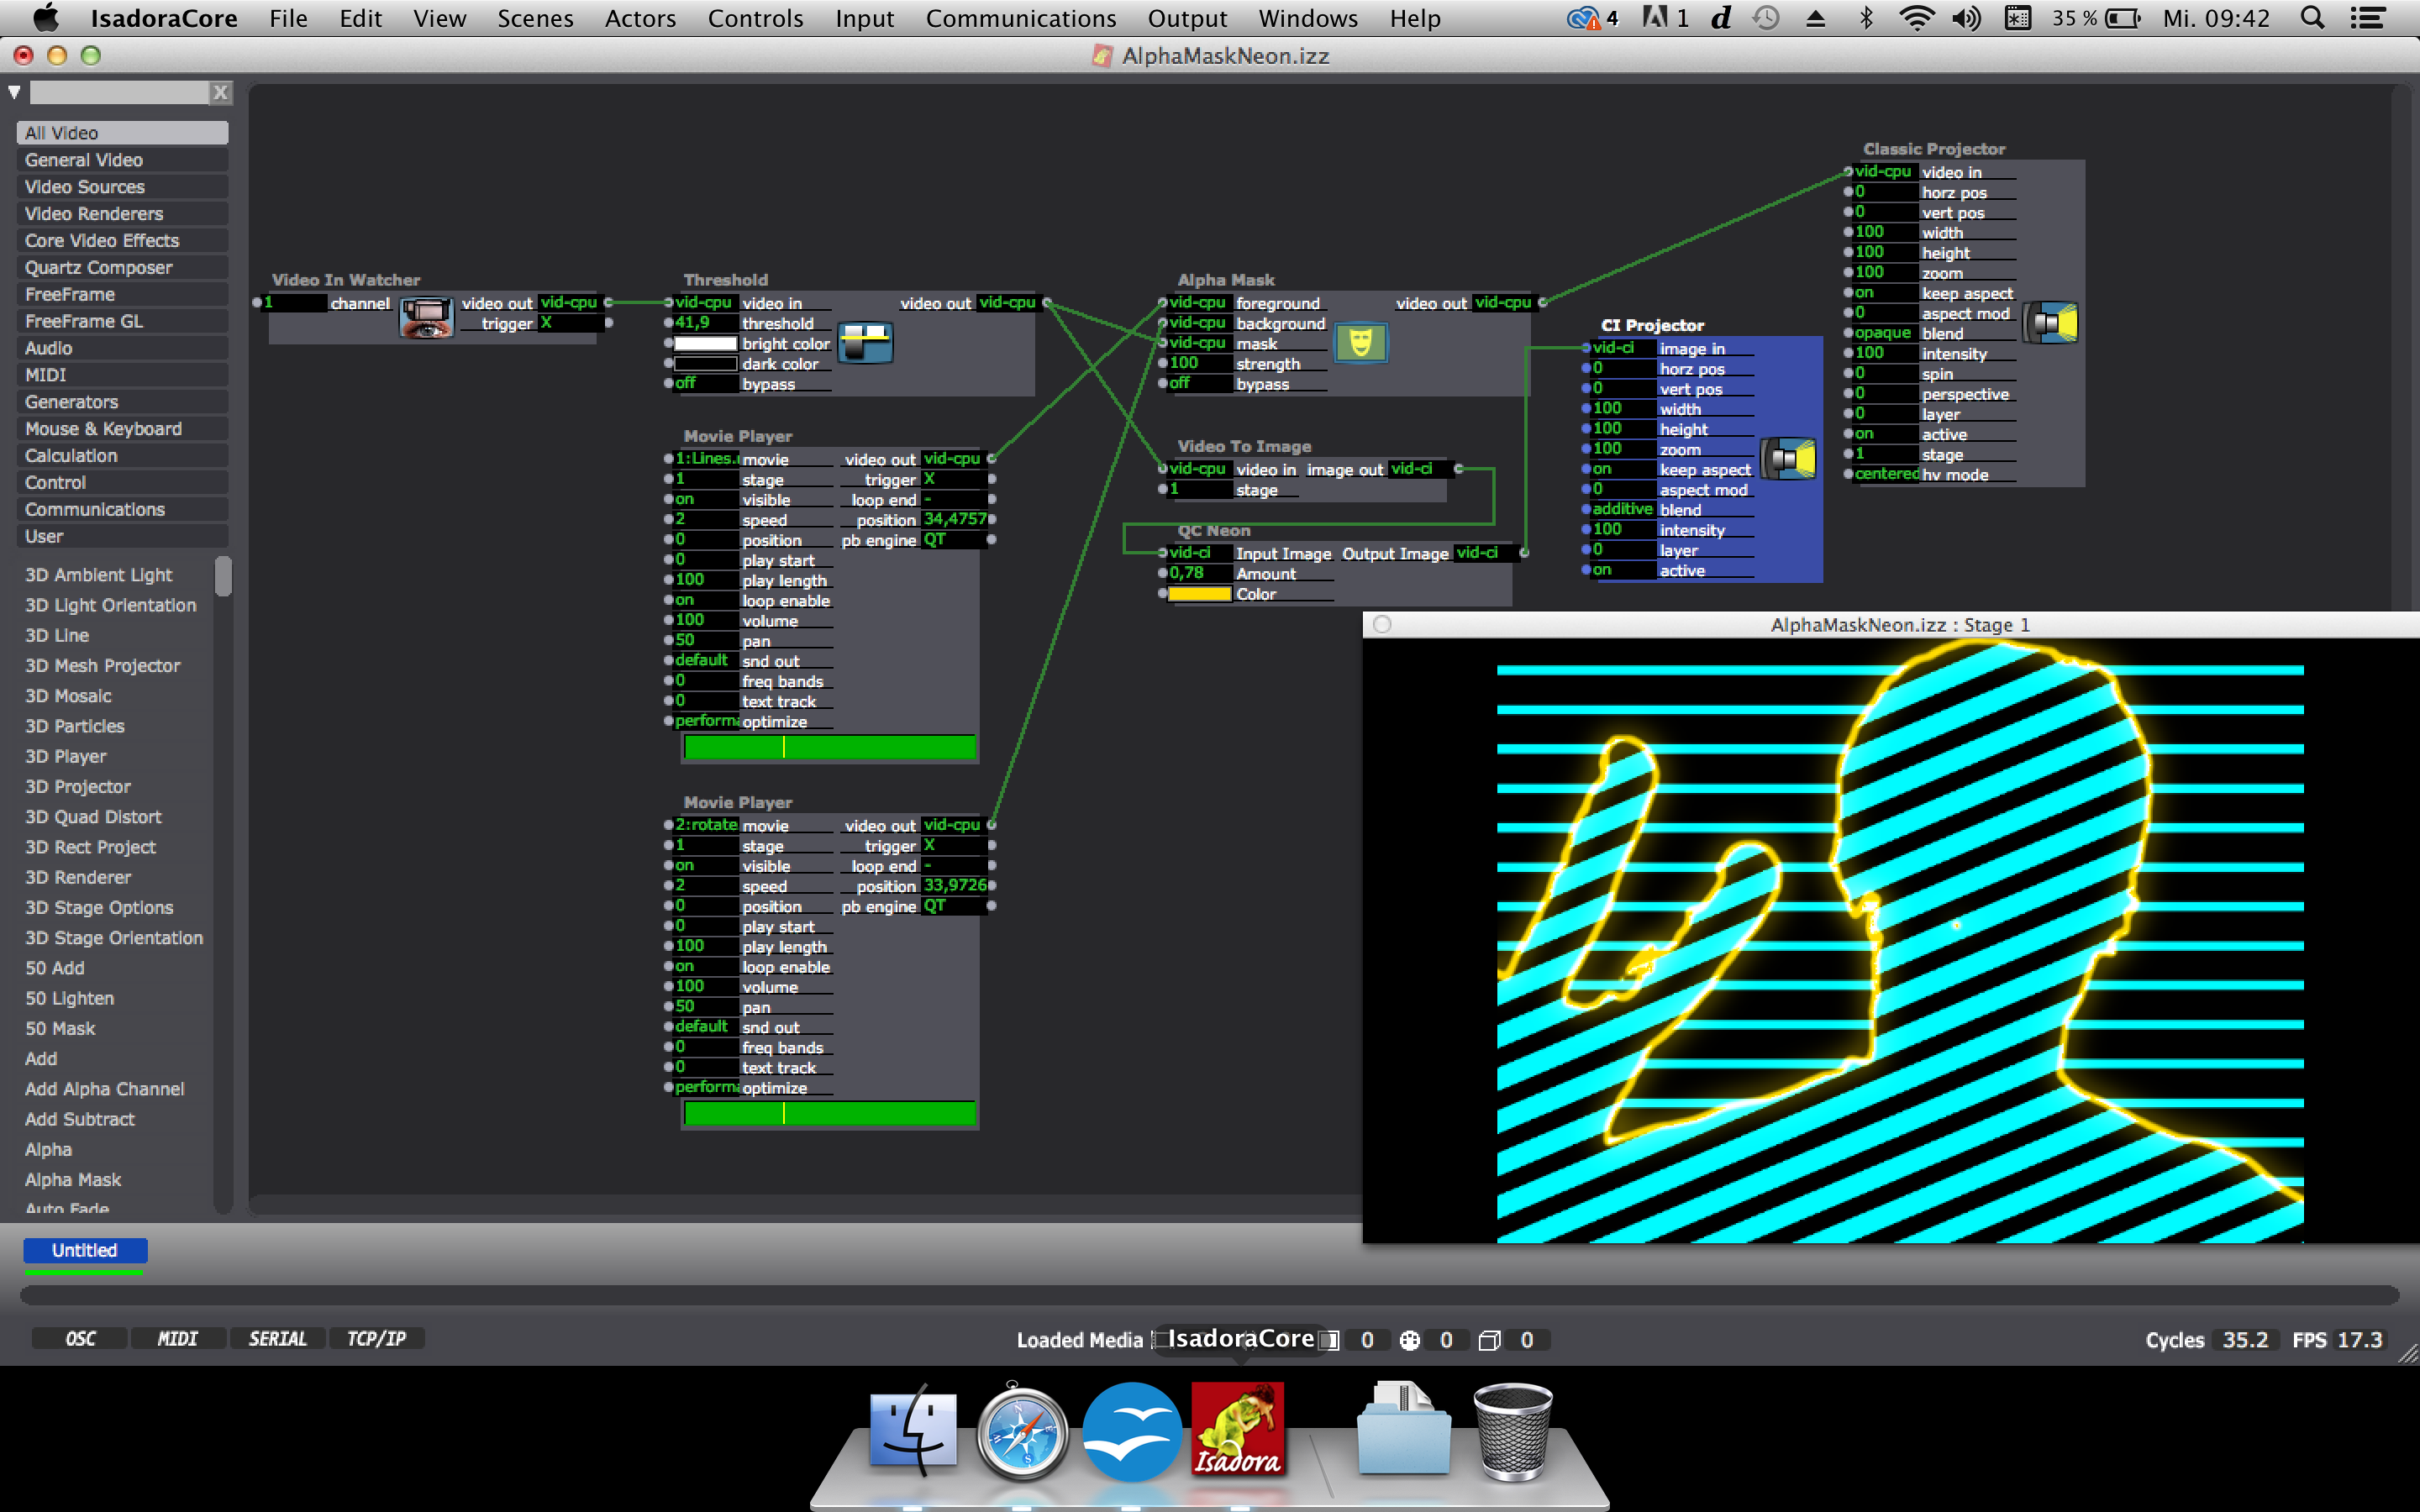Change second Movie Player snd out default
The image size is (2420, 1512).
(704, 1026)
